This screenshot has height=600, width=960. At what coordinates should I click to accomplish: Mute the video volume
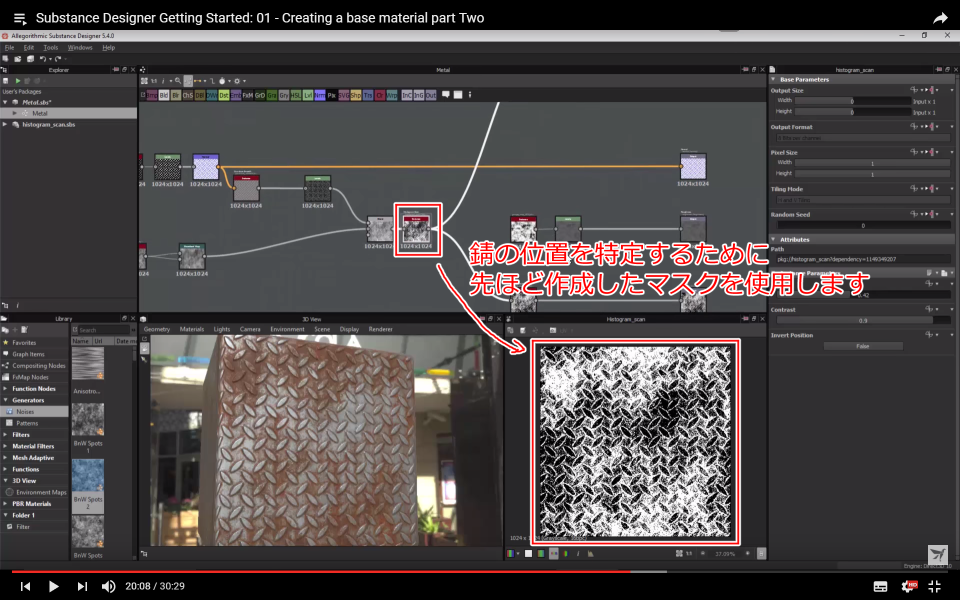108,586
